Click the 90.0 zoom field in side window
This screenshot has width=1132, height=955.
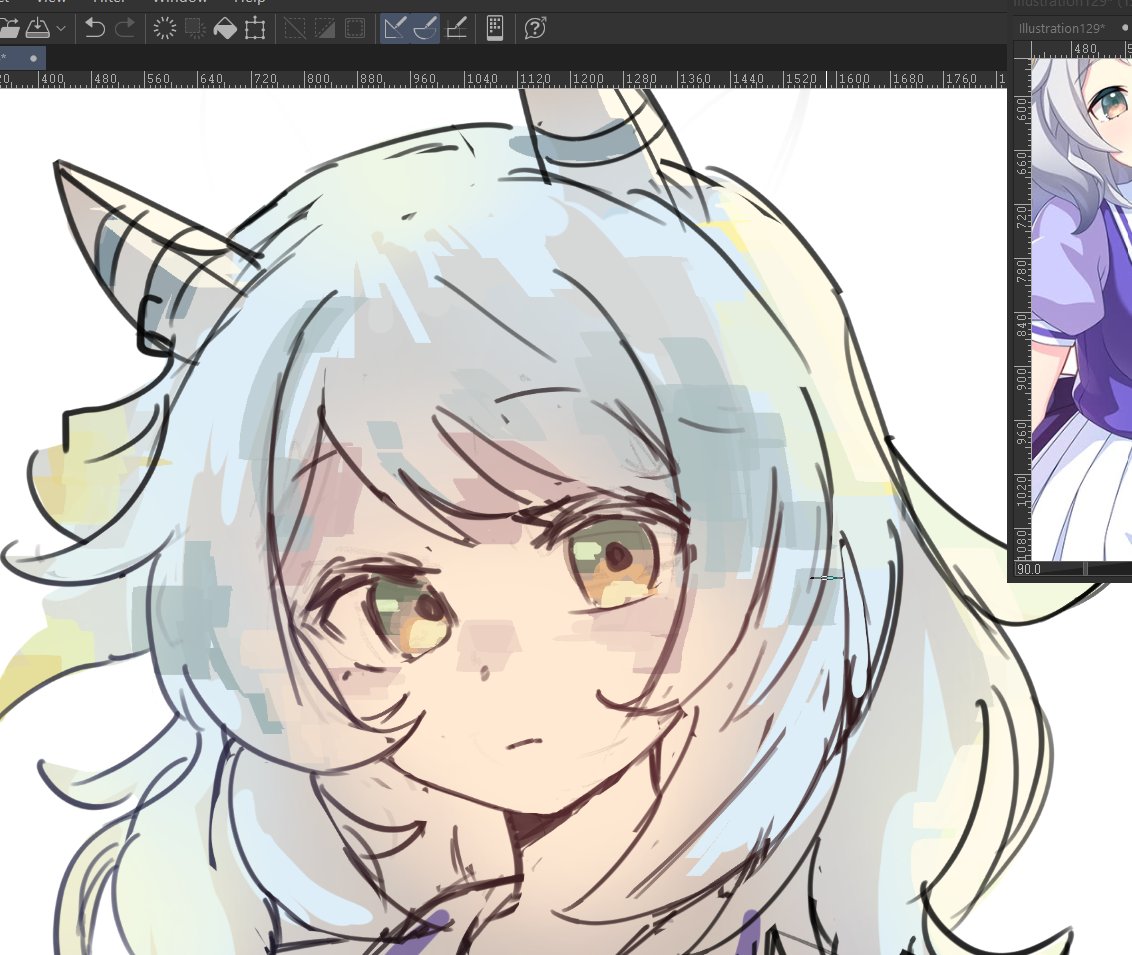[x=1029, y=570]
